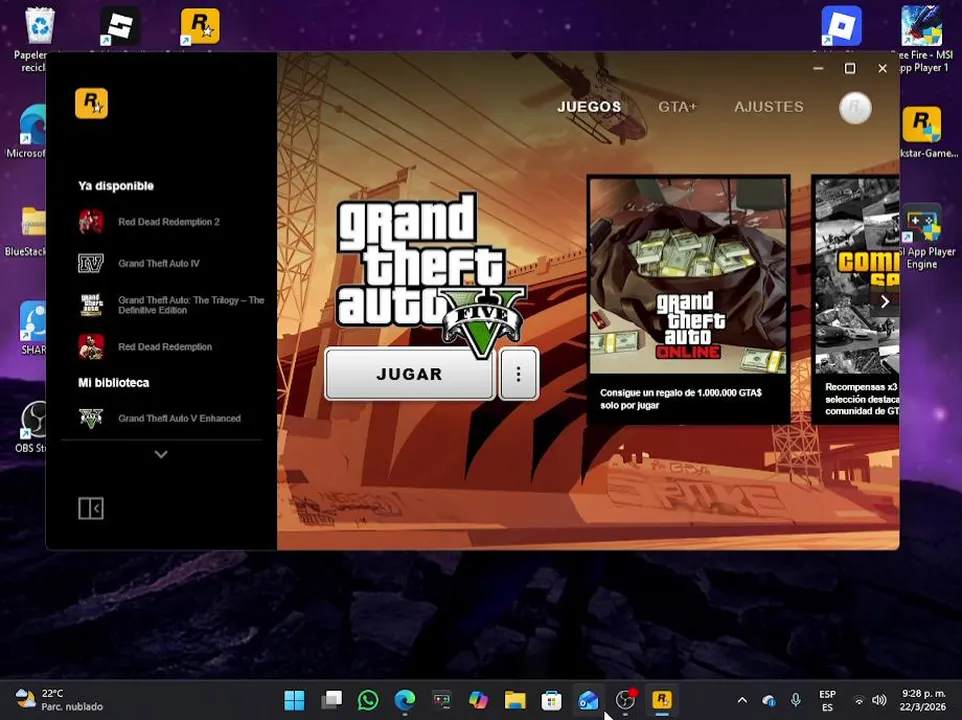The image size is (962, 720).
Task: Open the OneDrive tray icon
Action: point(769,700)
